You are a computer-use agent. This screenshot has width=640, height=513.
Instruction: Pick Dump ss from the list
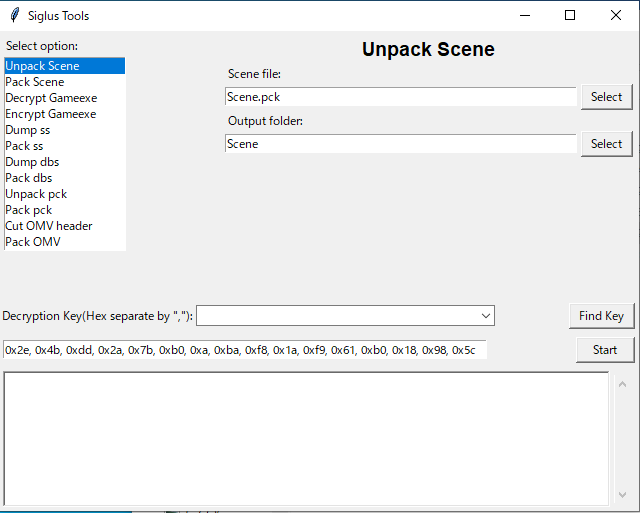point(28,130)
